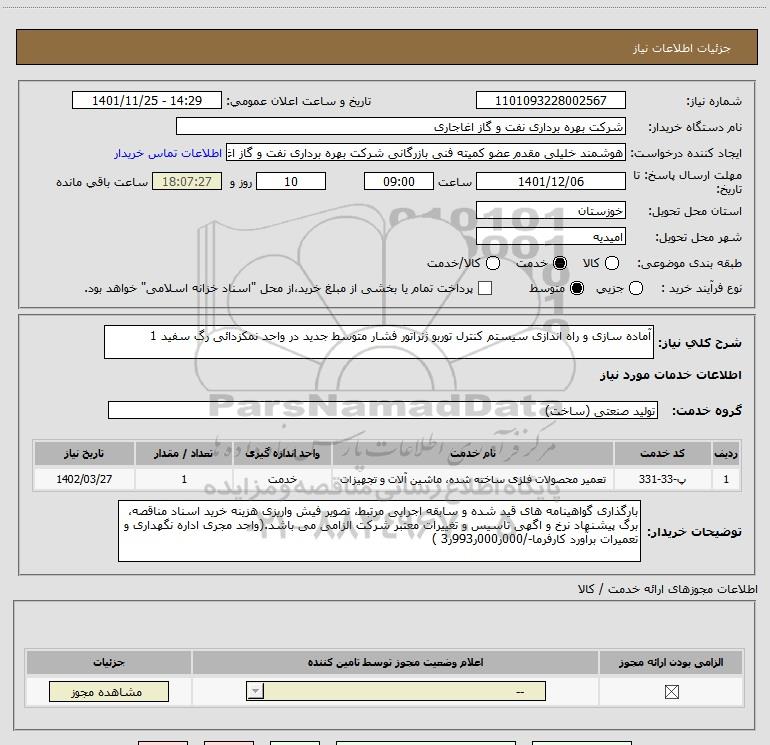Click the general need description box
This screenshot has width=770, height=745.
379,342
